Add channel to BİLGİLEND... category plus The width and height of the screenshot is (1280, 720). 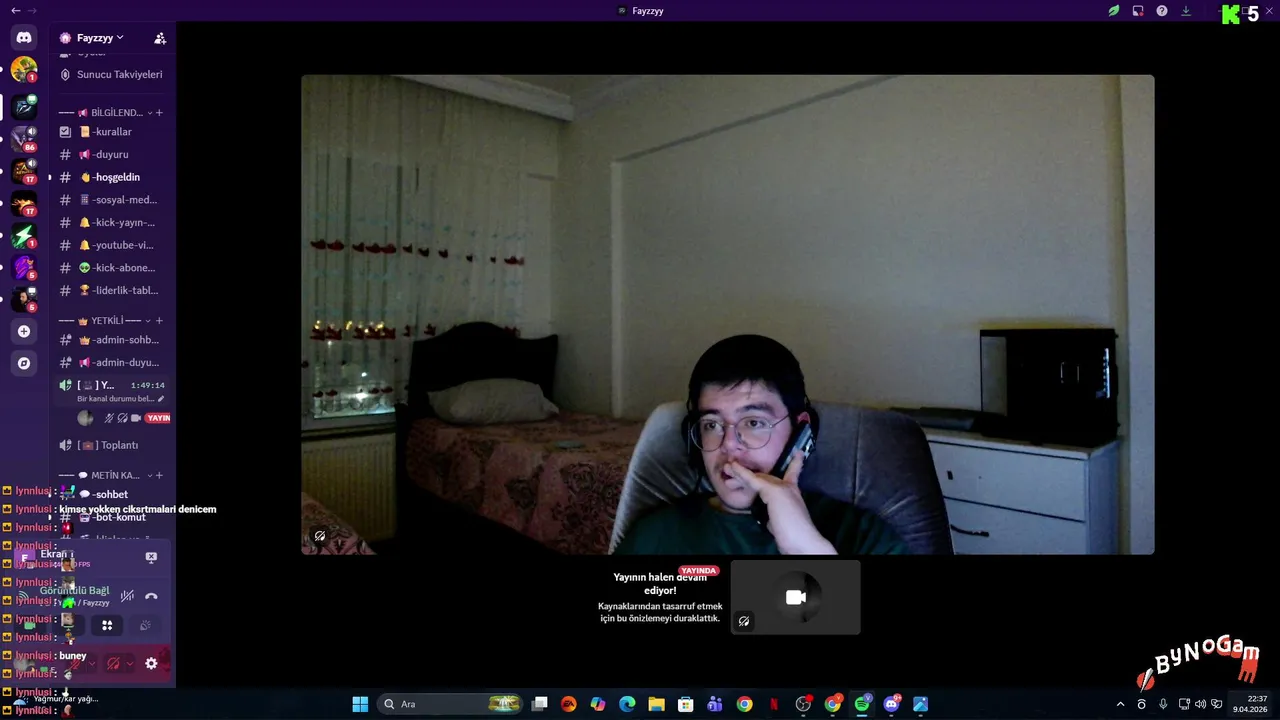pos(159,113)
